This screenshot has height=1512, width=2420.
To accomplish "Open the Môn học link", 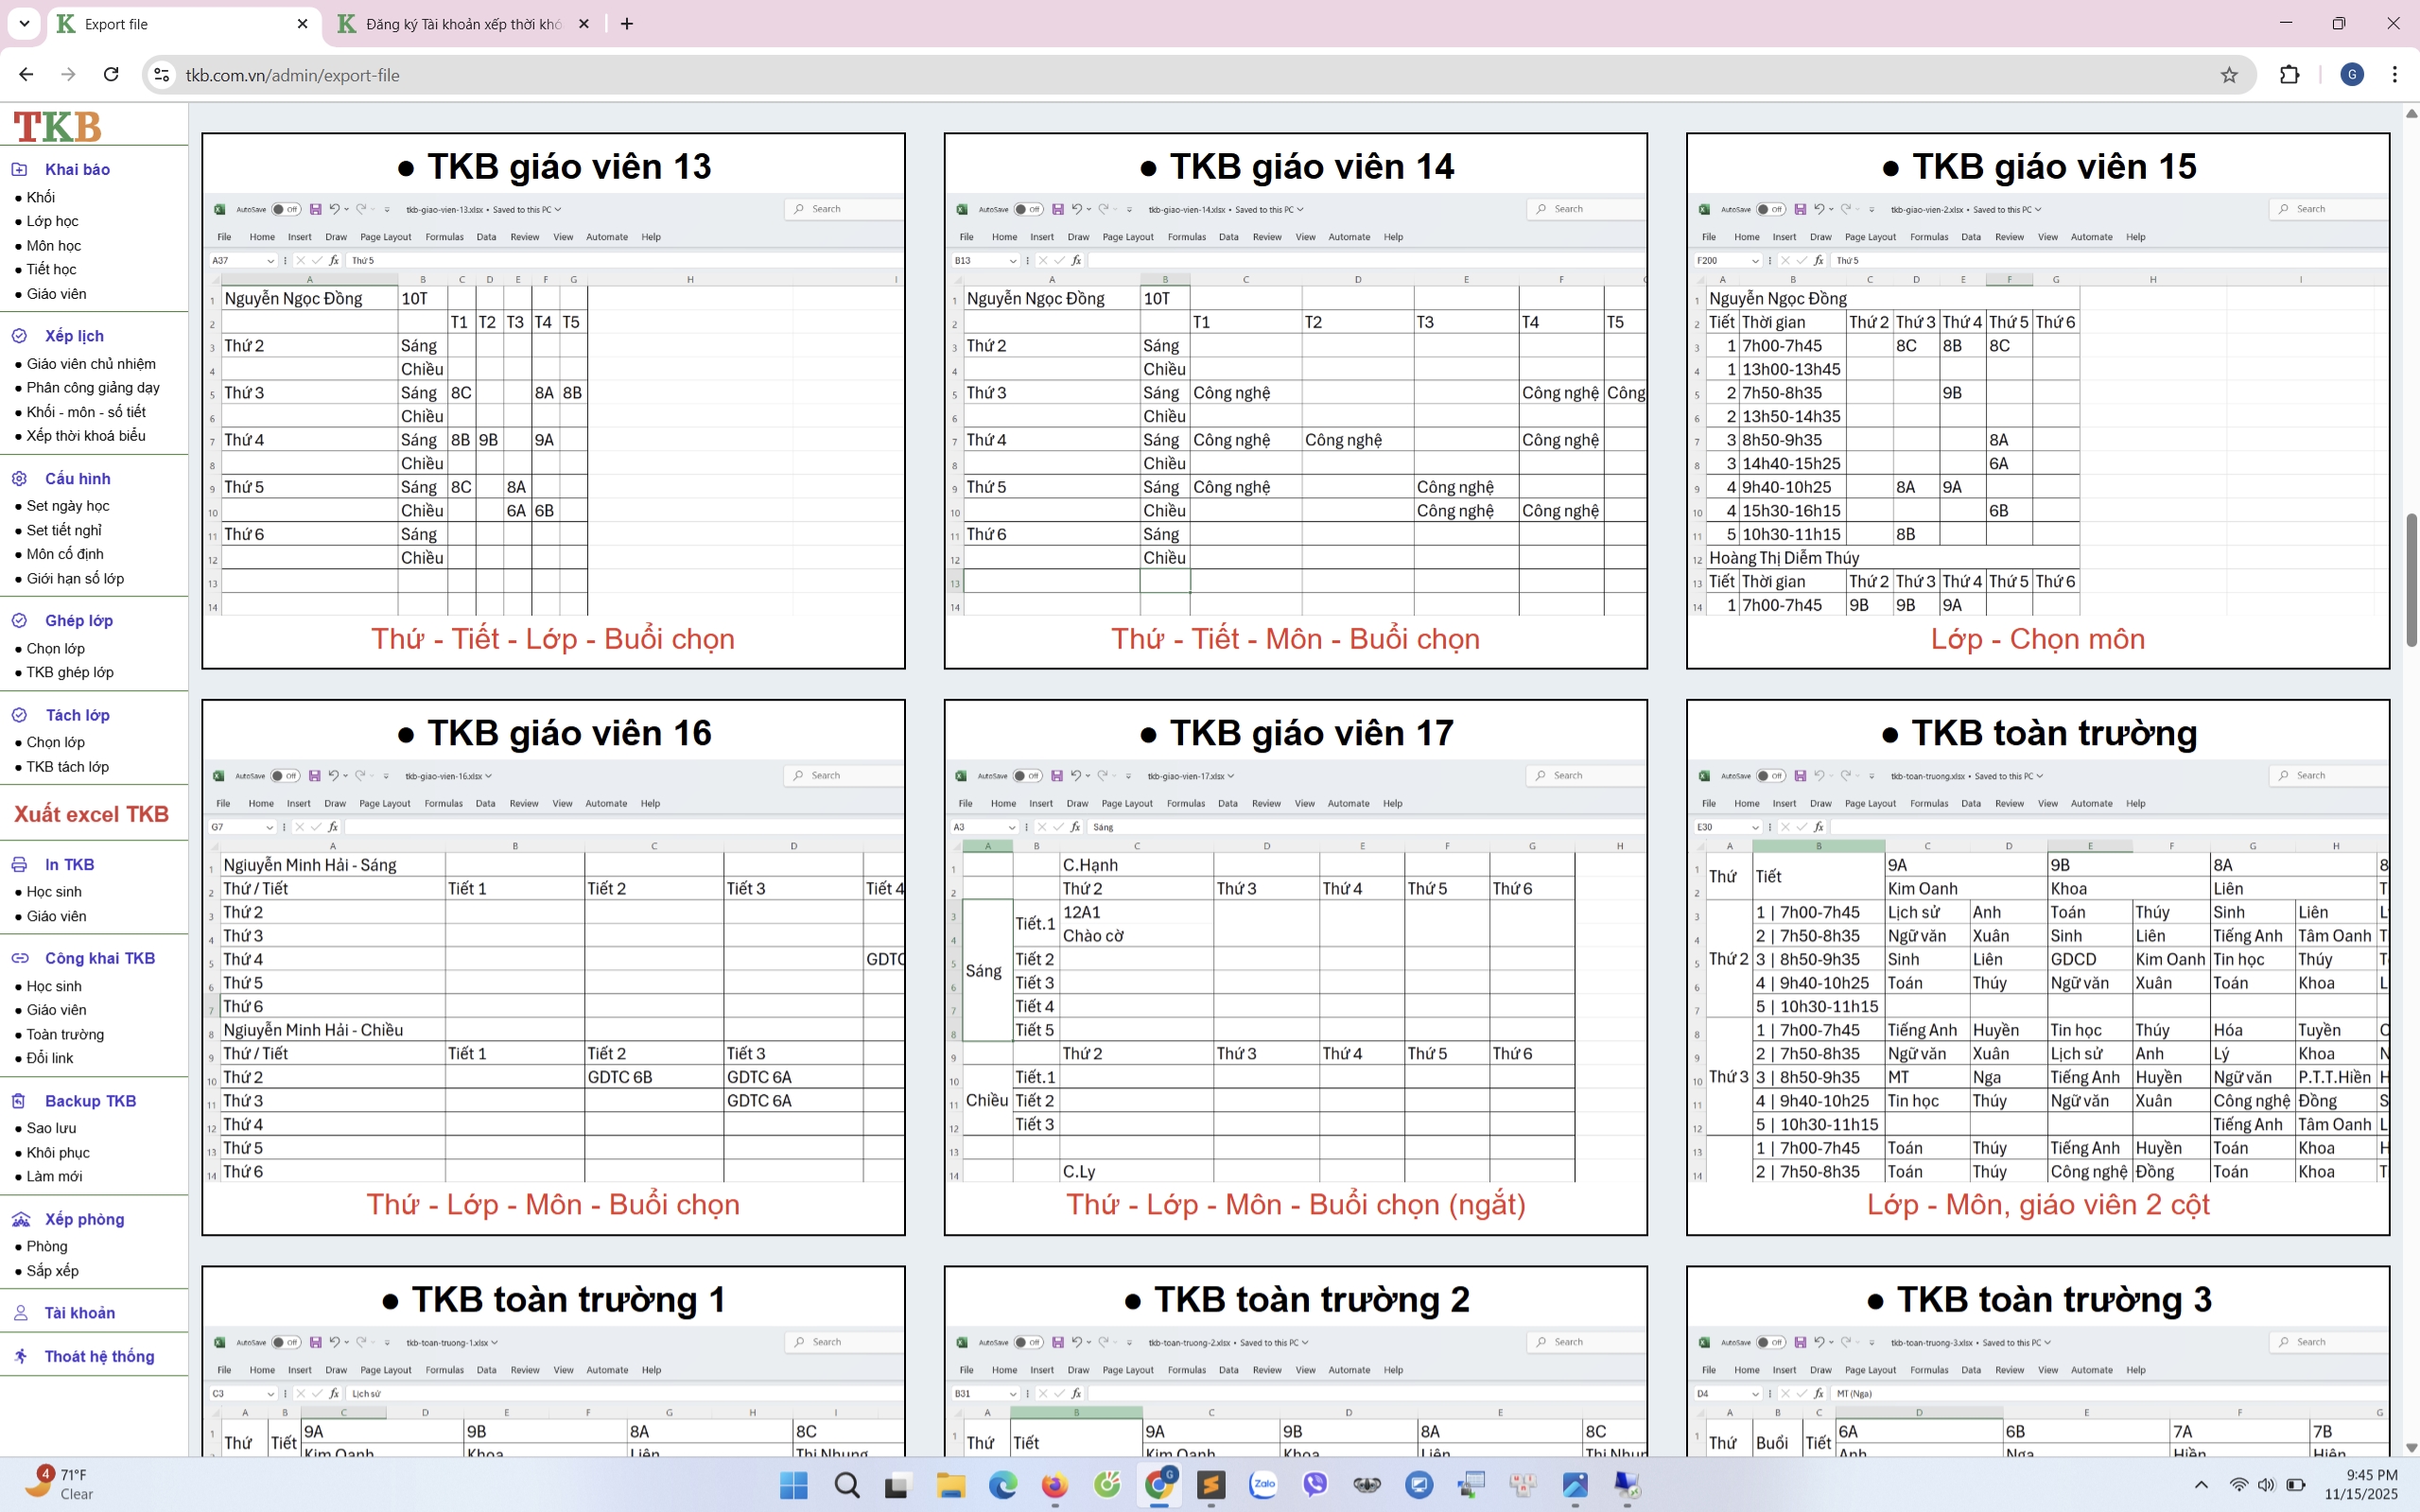I will tap(54, 246).
